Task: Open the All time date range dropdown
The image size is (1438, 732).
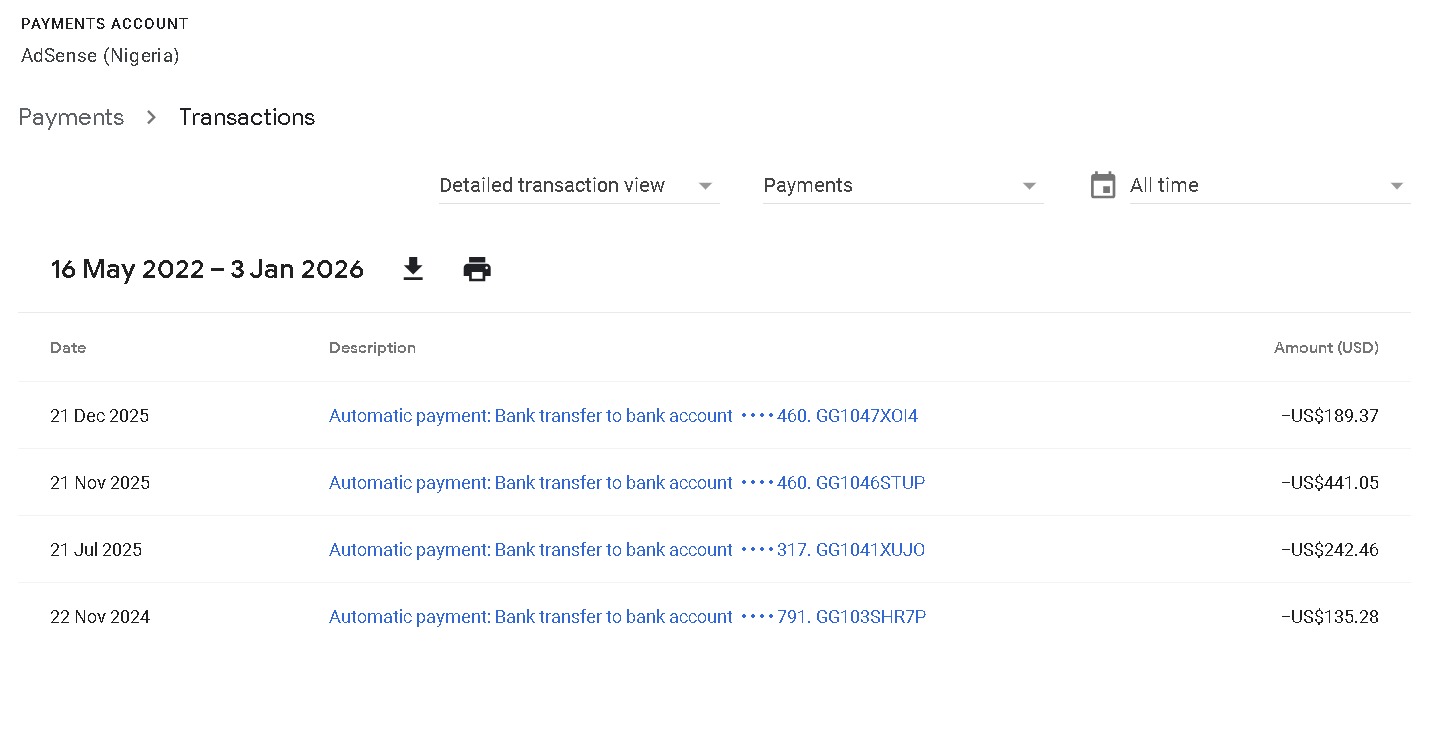Action: pyautogui.click(x=1268, y=186)
